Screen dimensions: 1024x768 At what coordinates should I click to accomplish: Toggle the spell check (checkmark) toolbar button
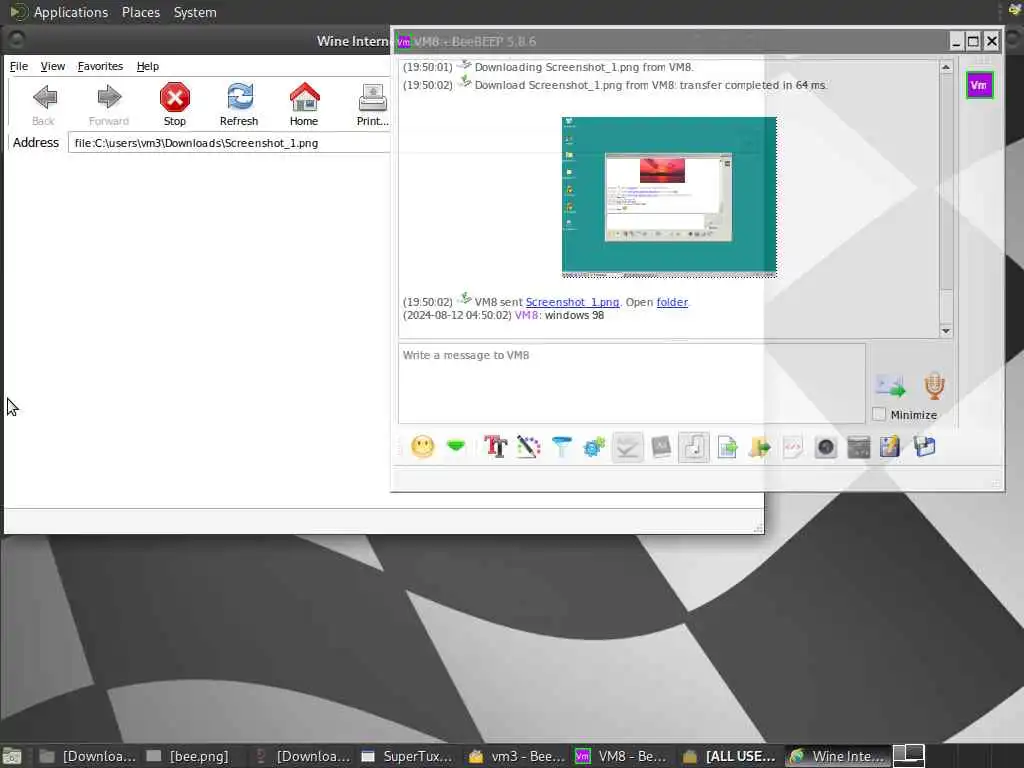click(x=628, y=447)
